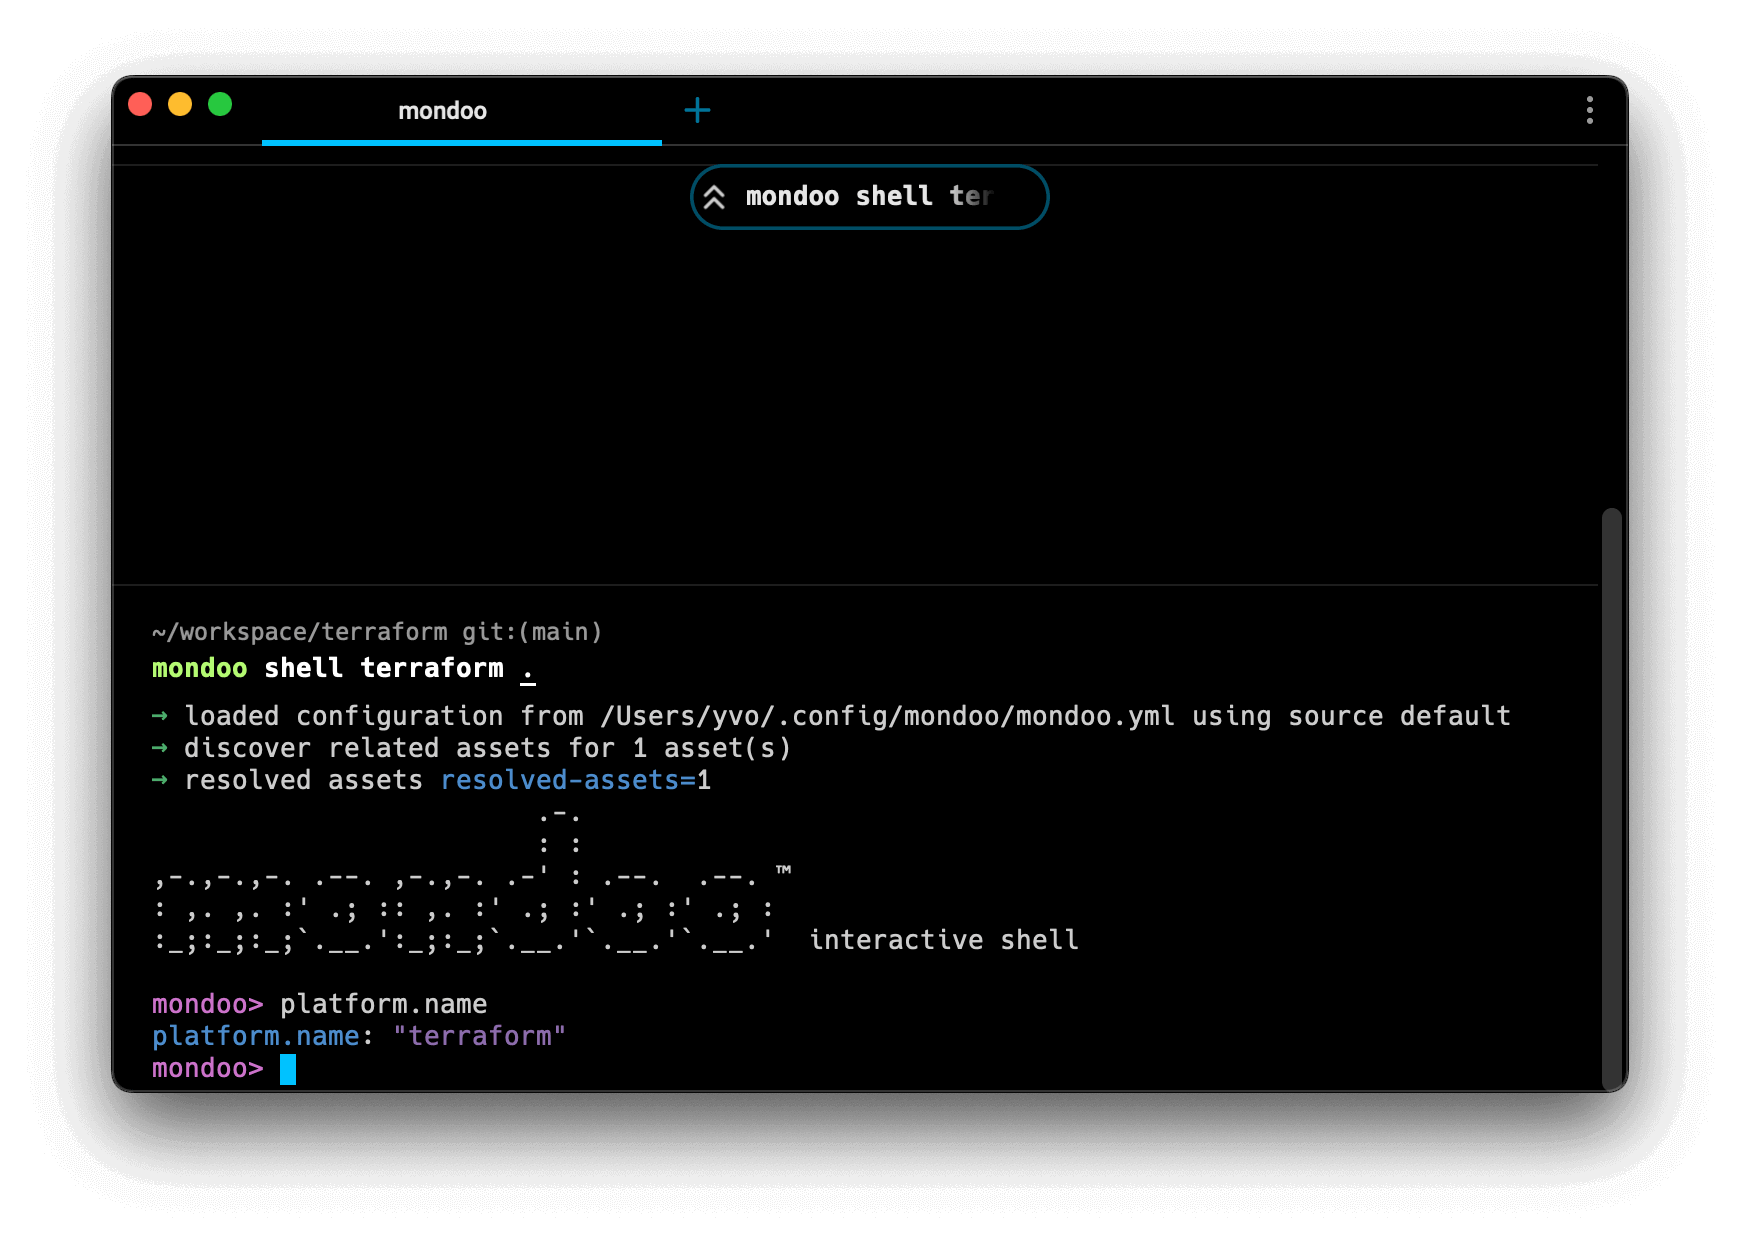Click the vertical scrollbar thumb
Image resolution: width=1740 pixels, height=1240 pixels.
tap(1611, 798)
